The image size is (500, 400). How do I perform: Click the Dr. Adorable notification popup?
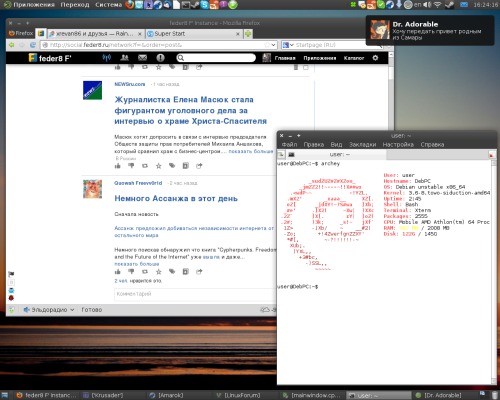430,30
